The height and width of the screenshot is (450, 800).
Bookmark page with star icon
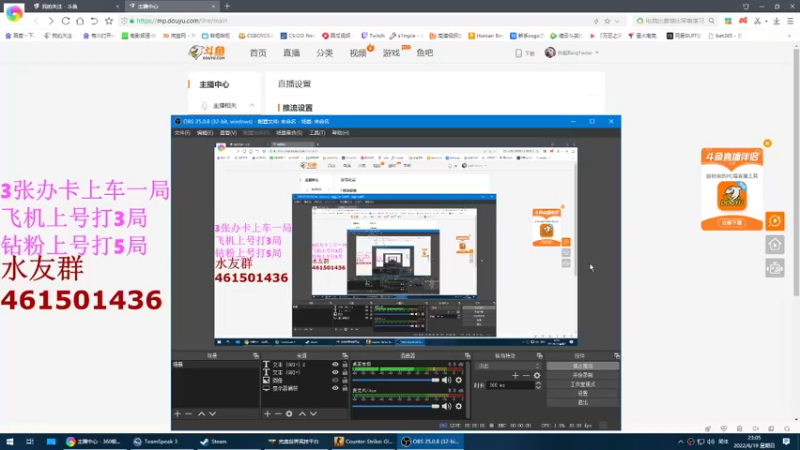(109, 21)
